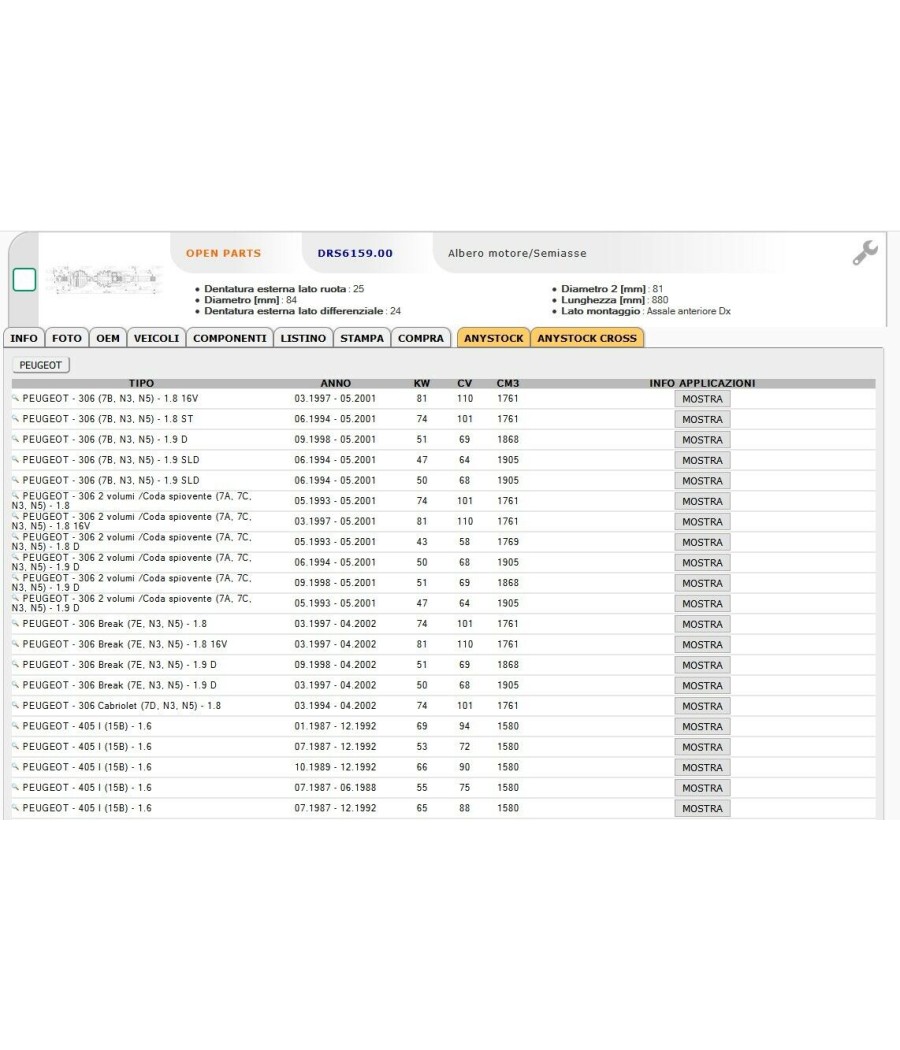This screenshot has height=1050, width=900.
Task: Click MOSTRA for 306 (7B) 1.8 16V row
Action: click(702, 399)
